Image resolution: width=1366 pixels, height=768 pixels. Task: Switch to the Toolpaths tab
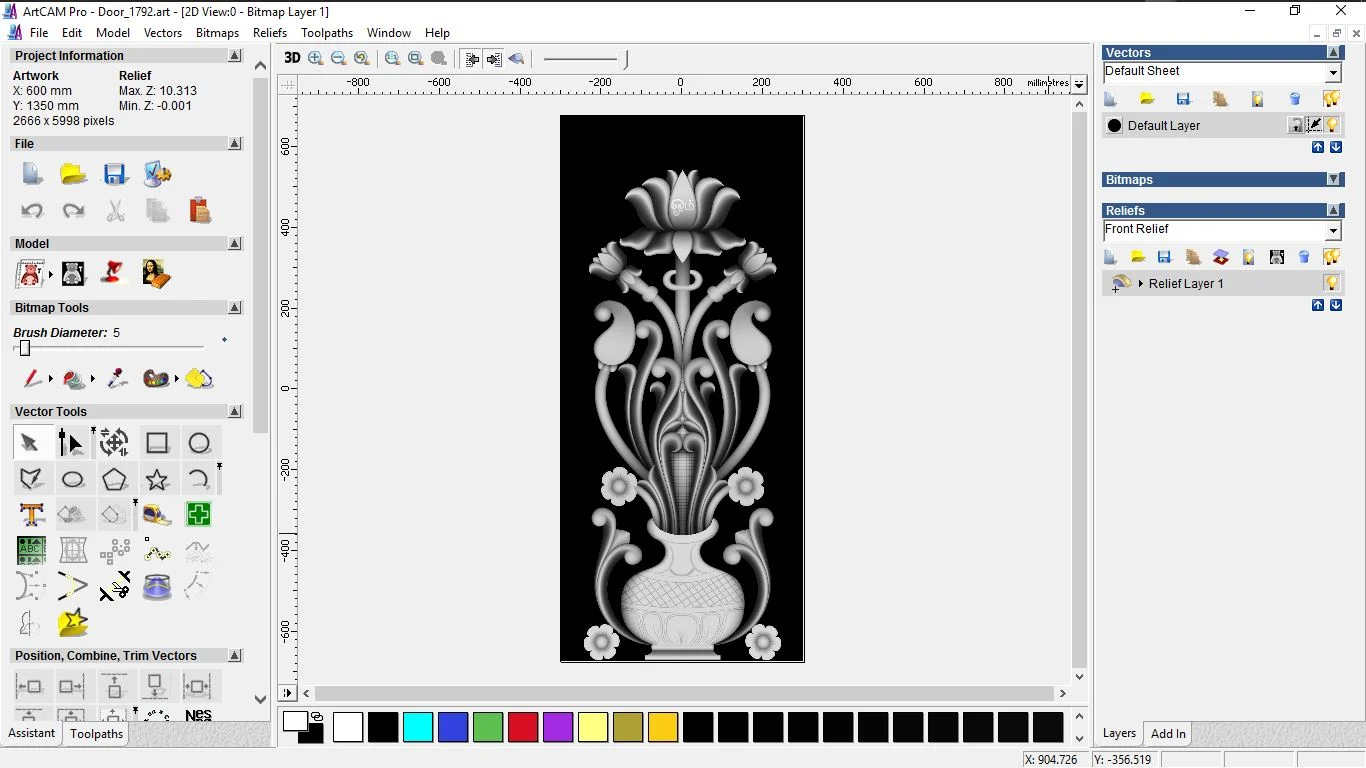96,734
